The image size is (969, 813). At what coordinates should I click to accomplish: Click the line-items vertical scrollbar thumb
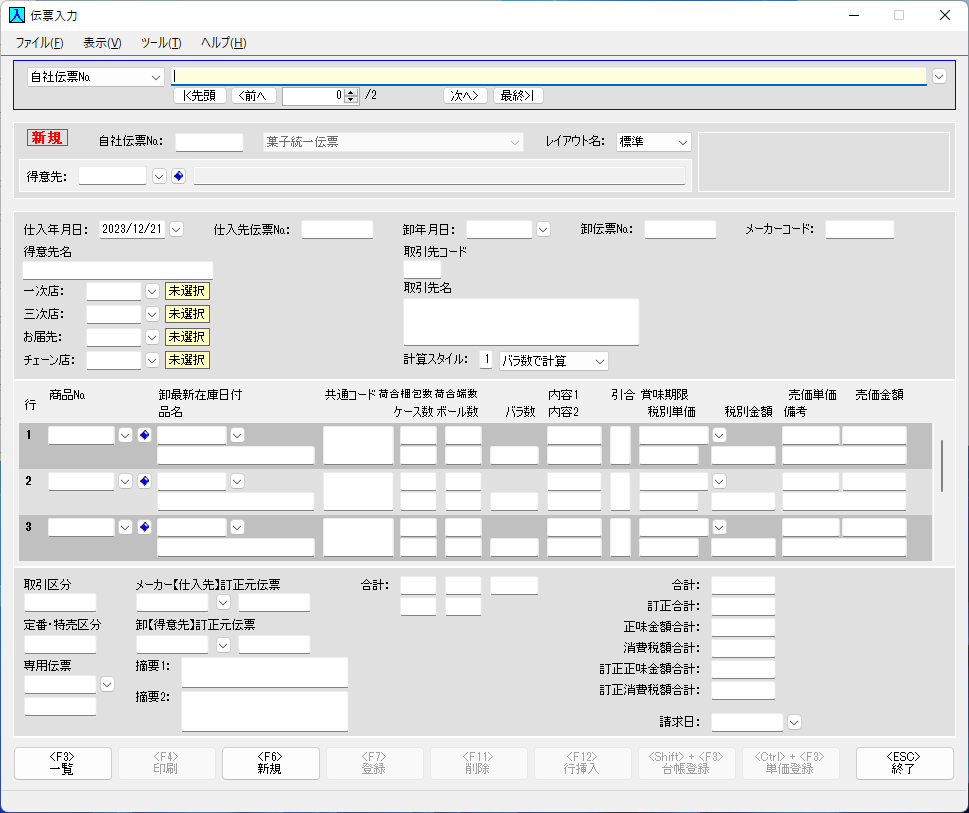pyautogui.click(x=942, y=466)
